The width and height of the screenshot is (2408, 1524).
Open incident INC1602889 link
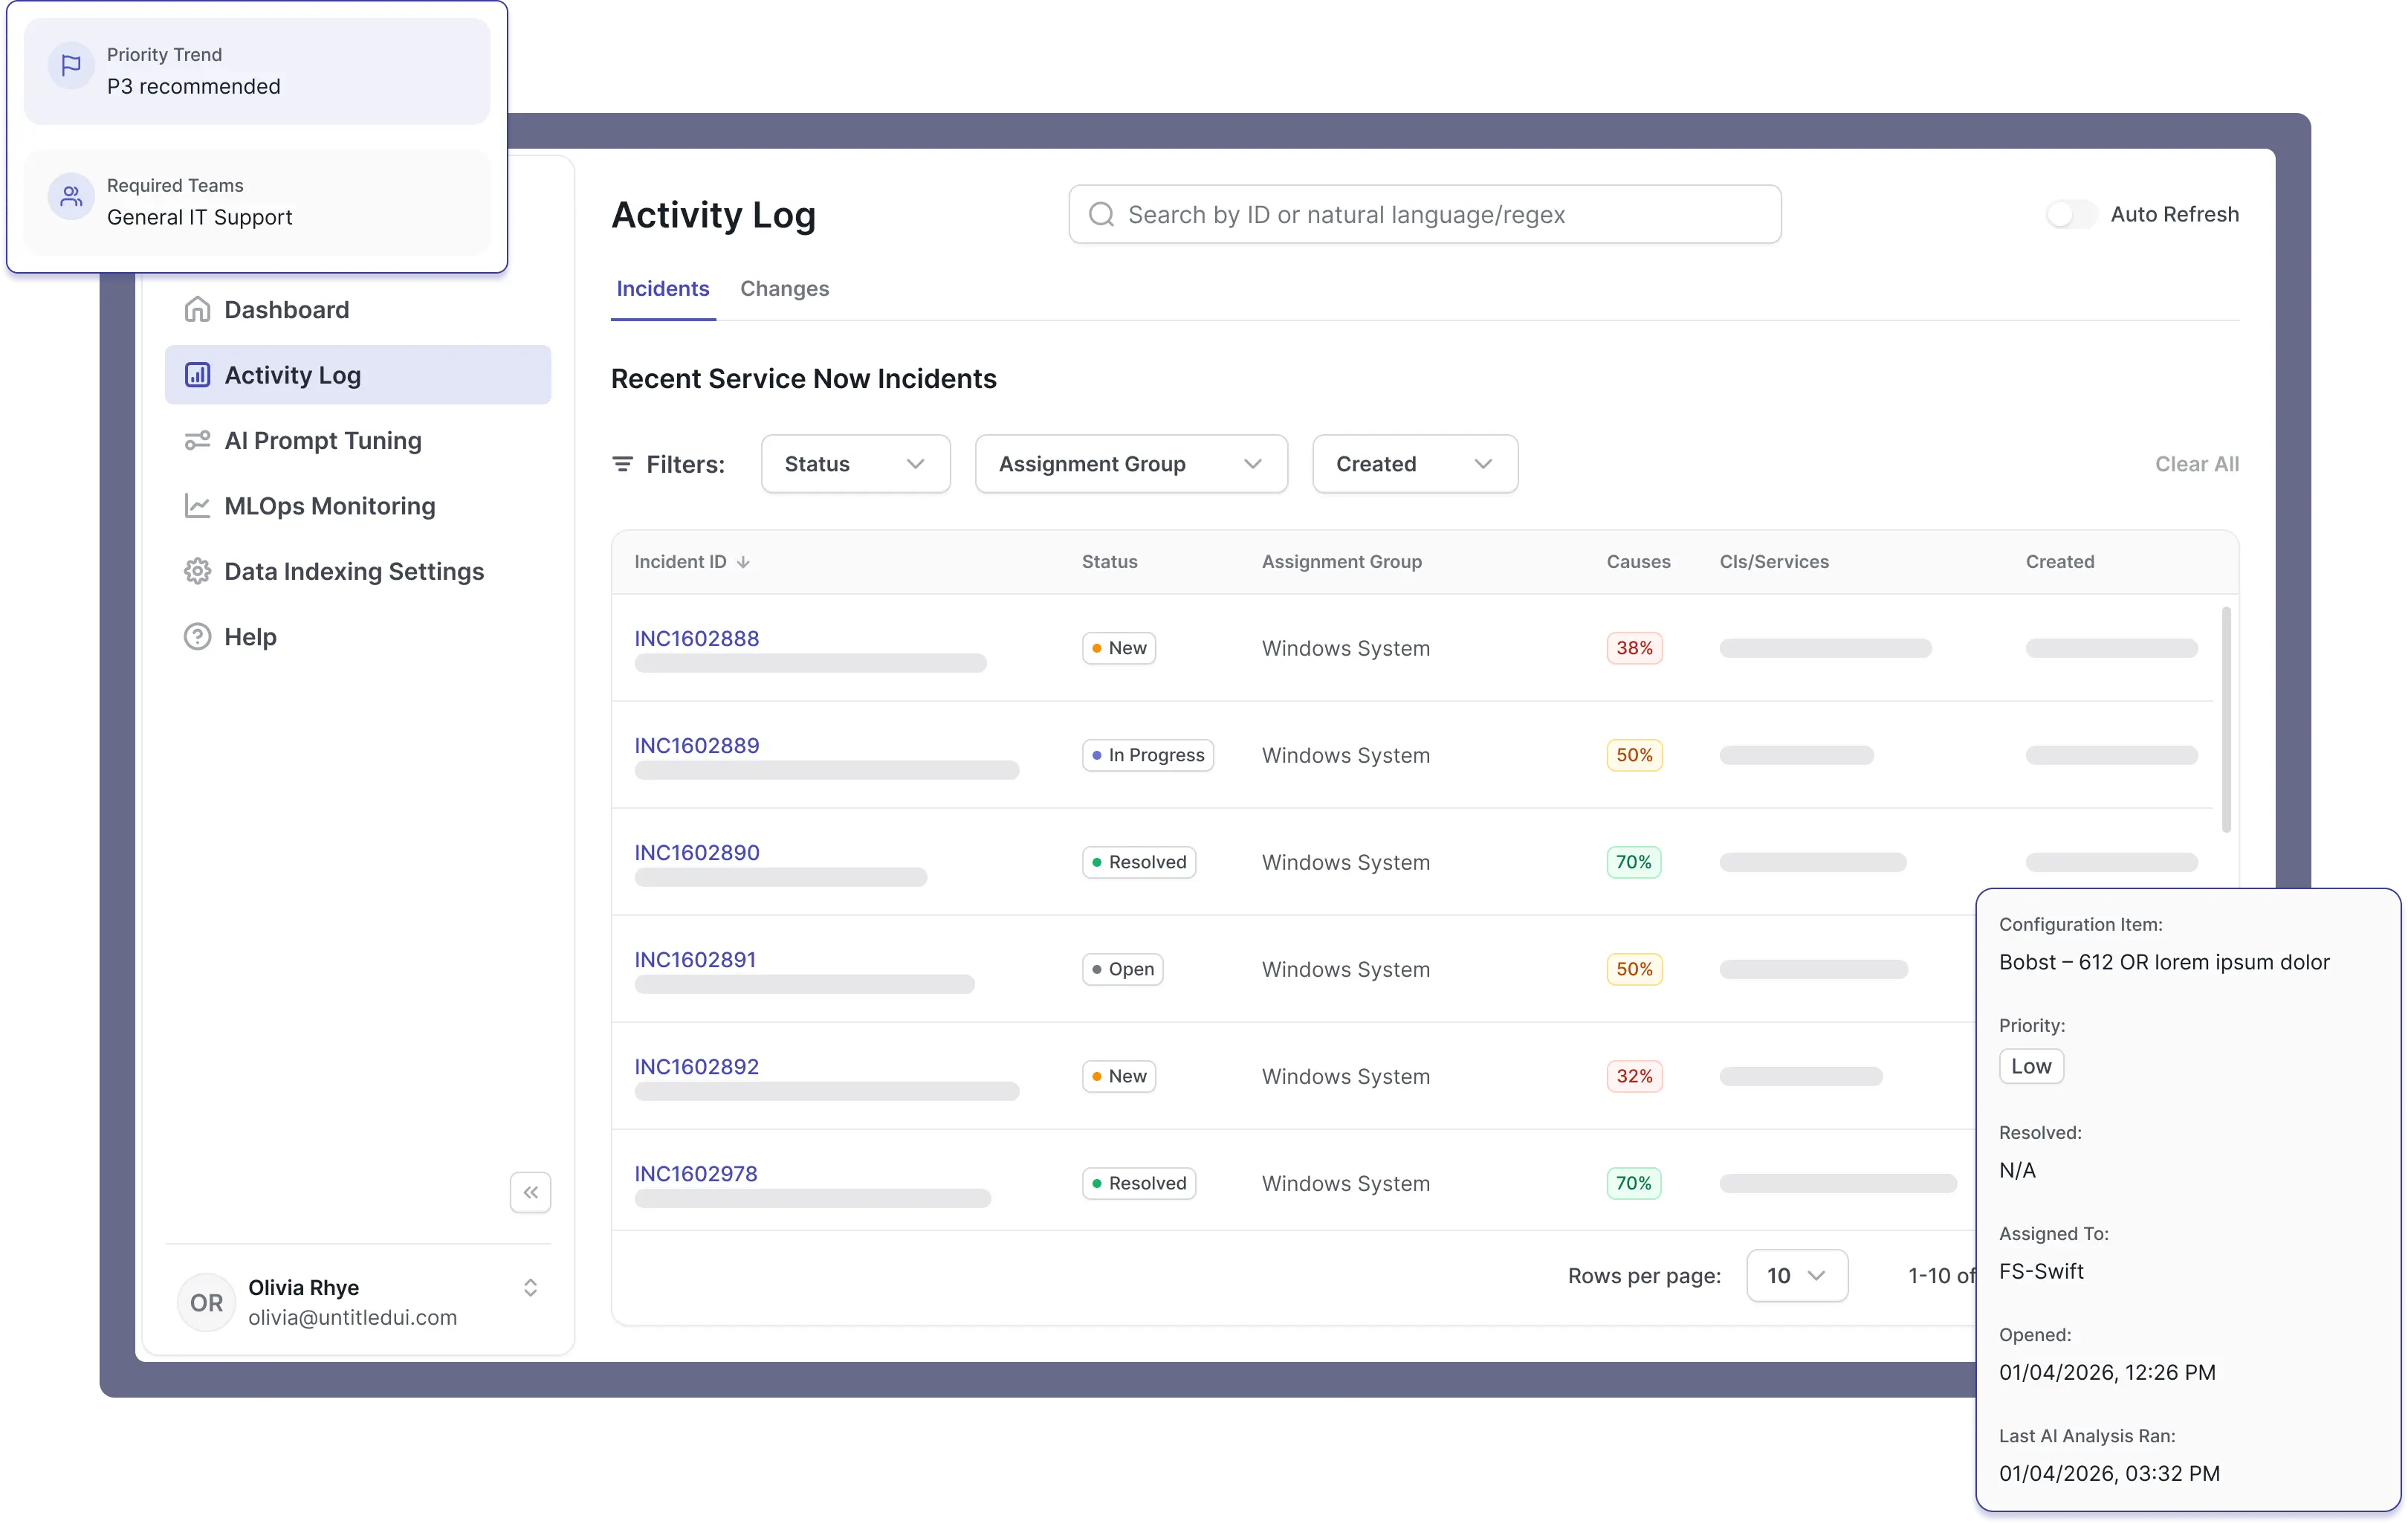(x=696, y=746)
